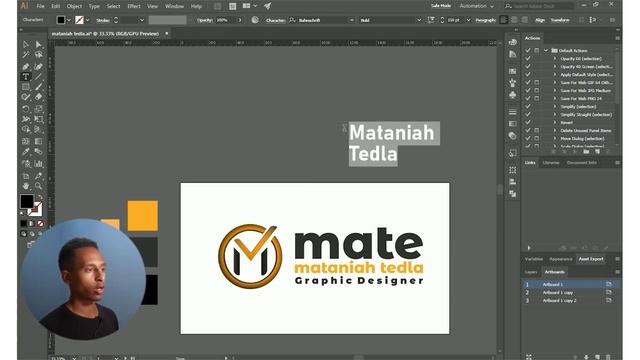640x360 pixels.
Task: Open the Type menu
Action: click(x=94, y=6)
